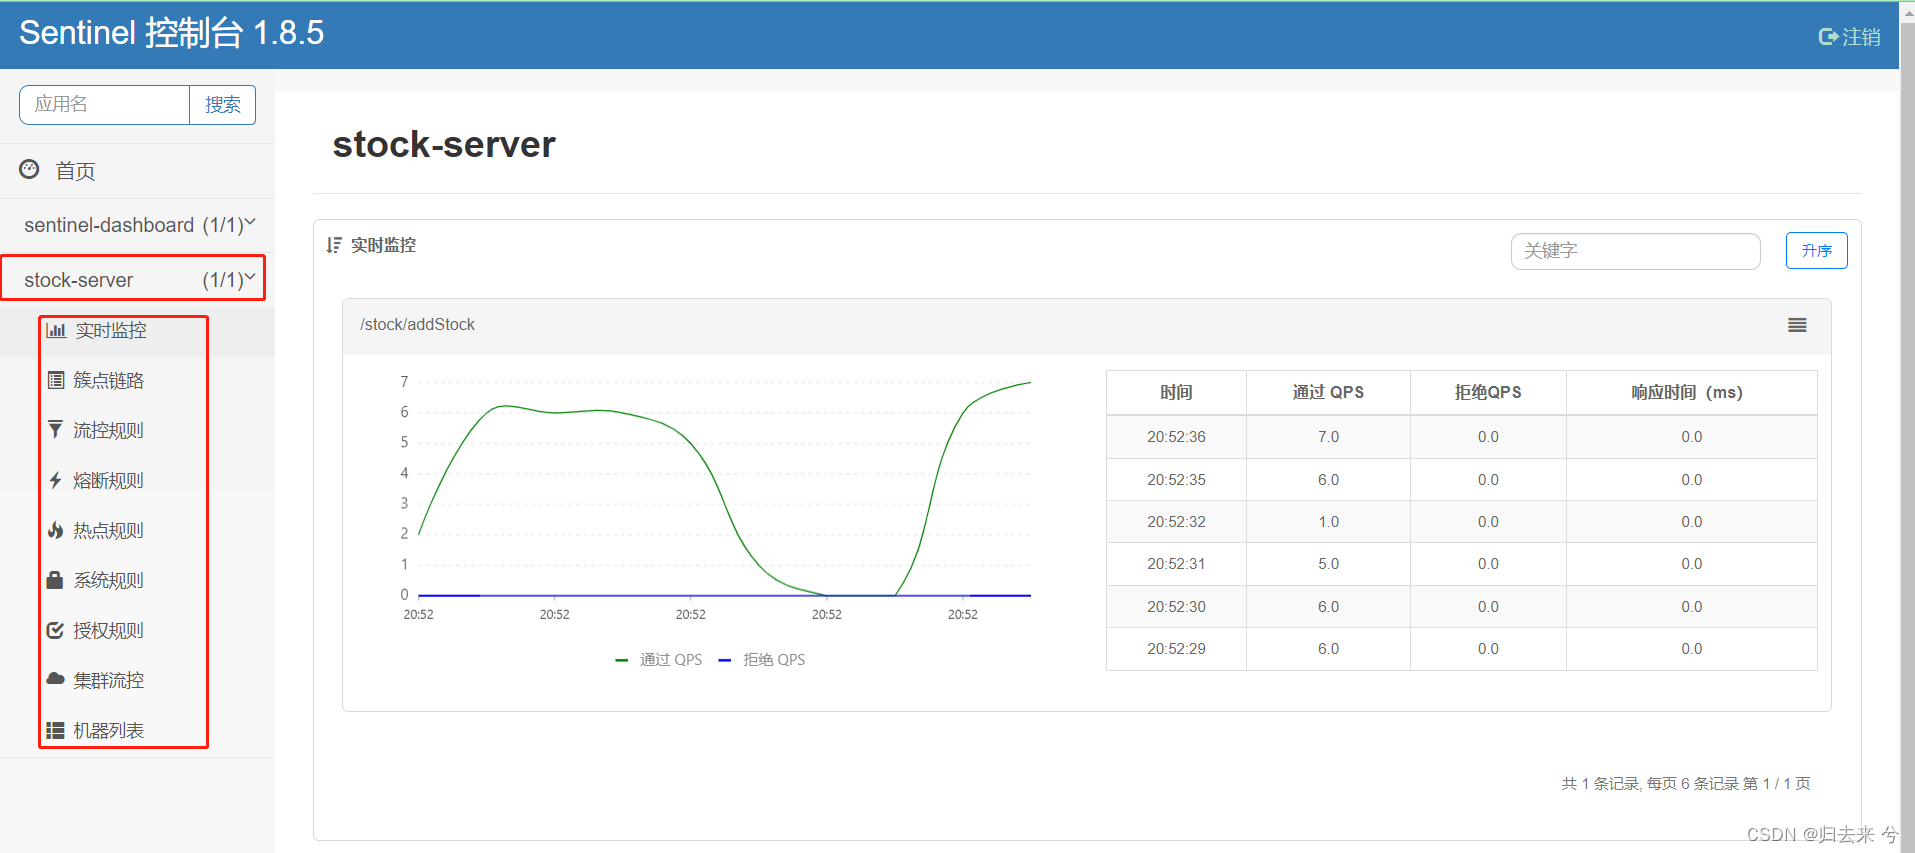Image resolution: width=1915 pixels, height=853 pixels.
Task: Click the 20:52:29 time cell
Action: click(x=1176, y=649)
